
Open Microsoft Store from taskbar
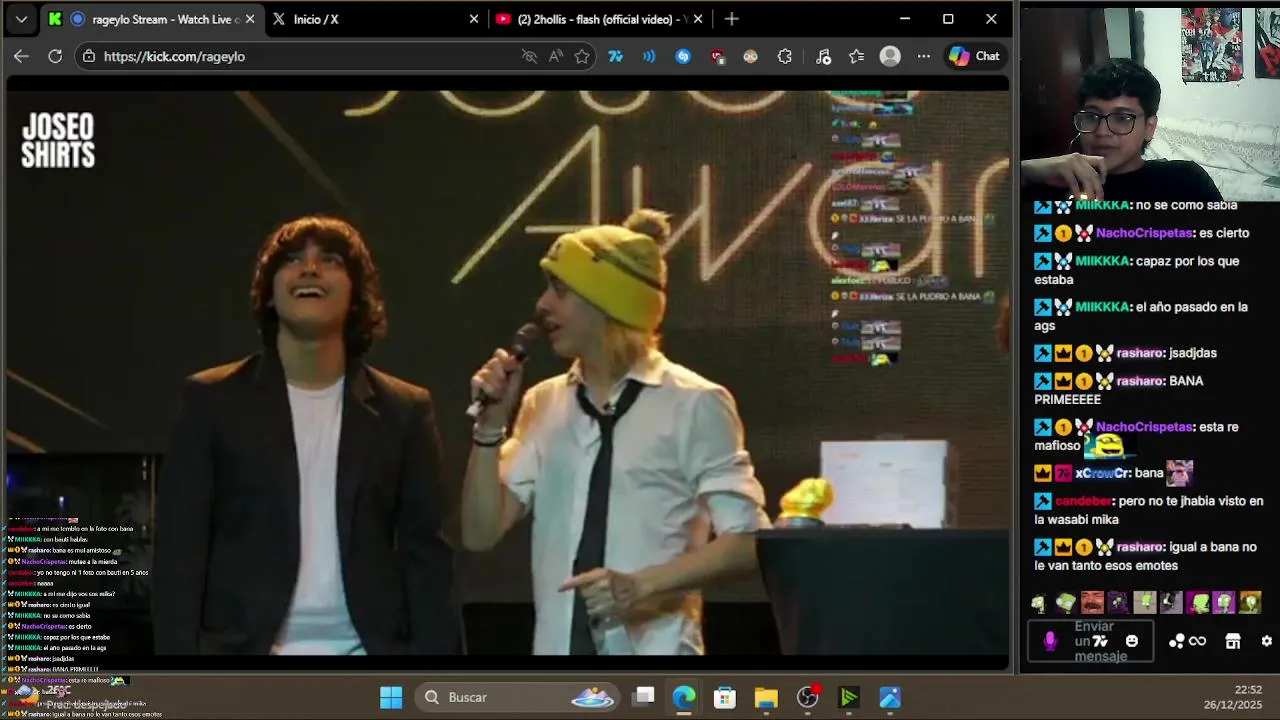click(725, 697)
